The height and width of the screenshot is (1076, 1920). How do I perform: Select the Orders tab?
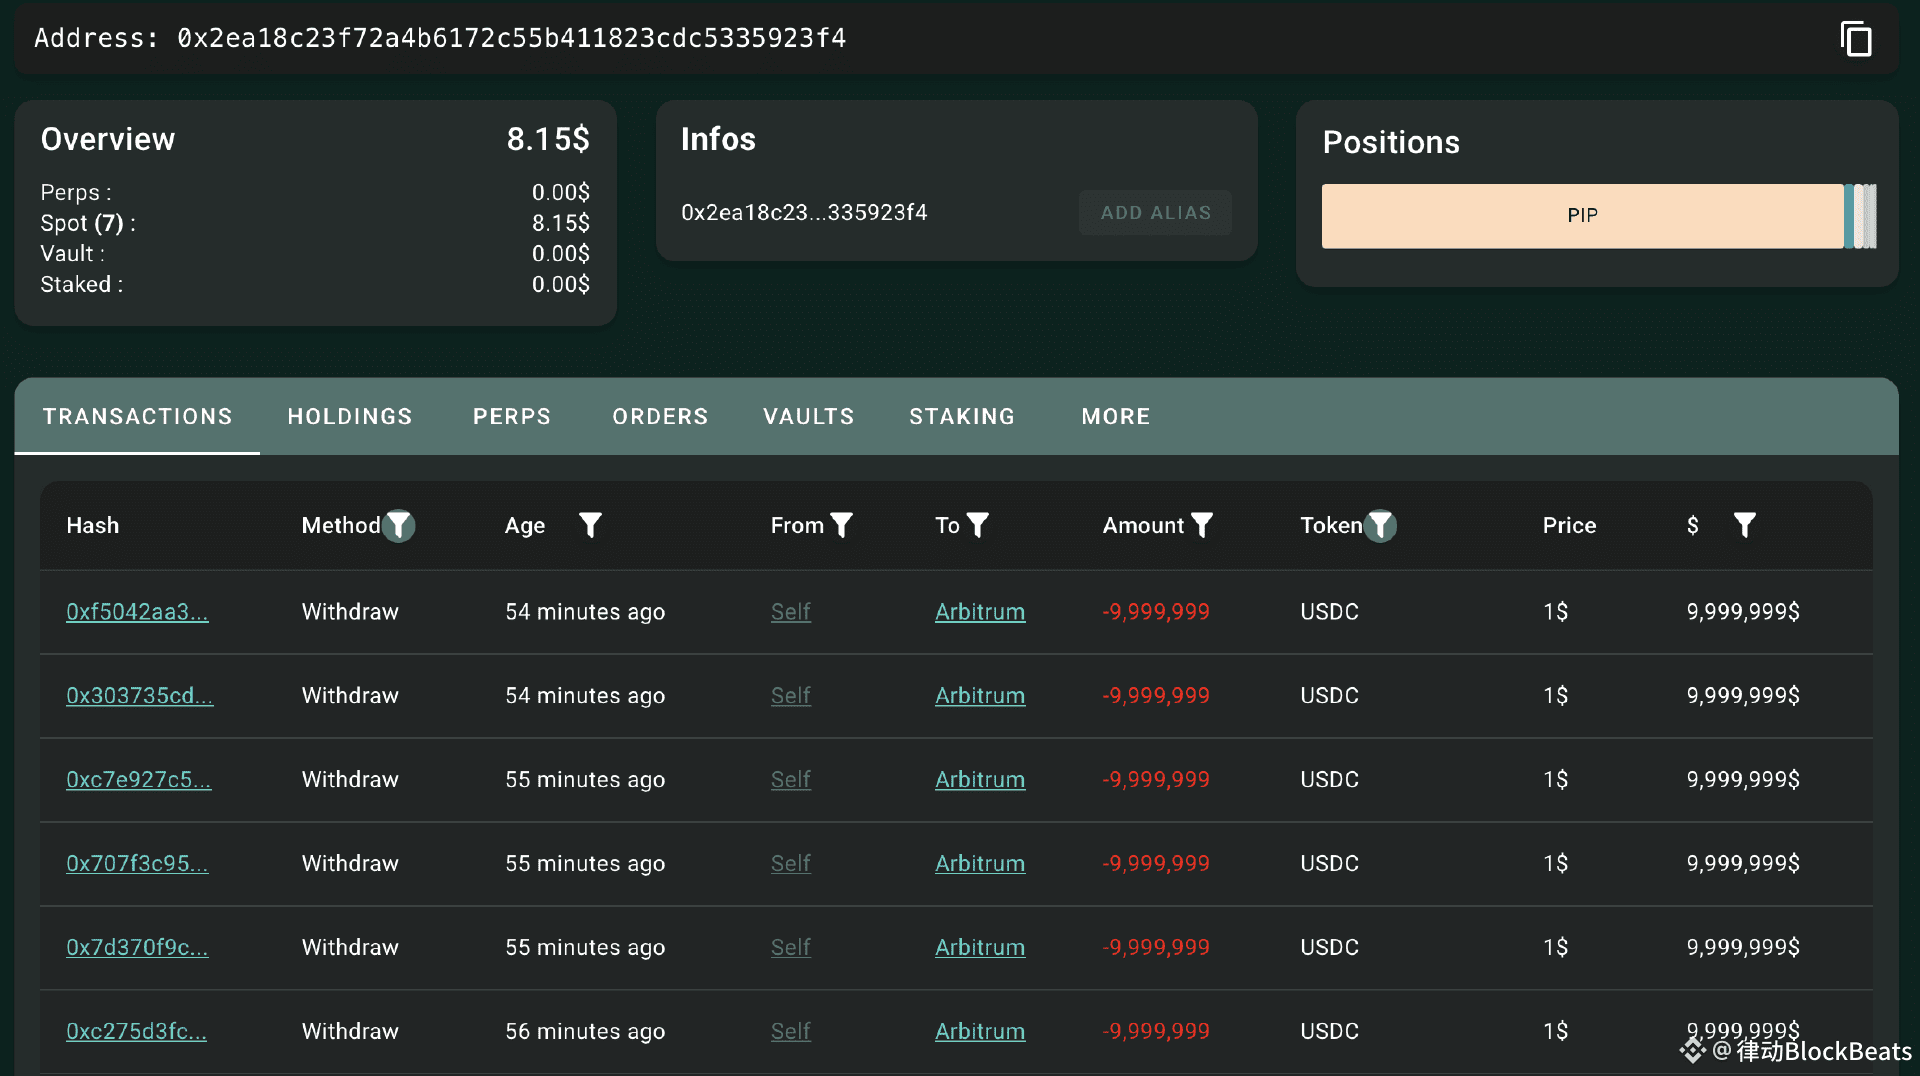[x=660, y=416]
